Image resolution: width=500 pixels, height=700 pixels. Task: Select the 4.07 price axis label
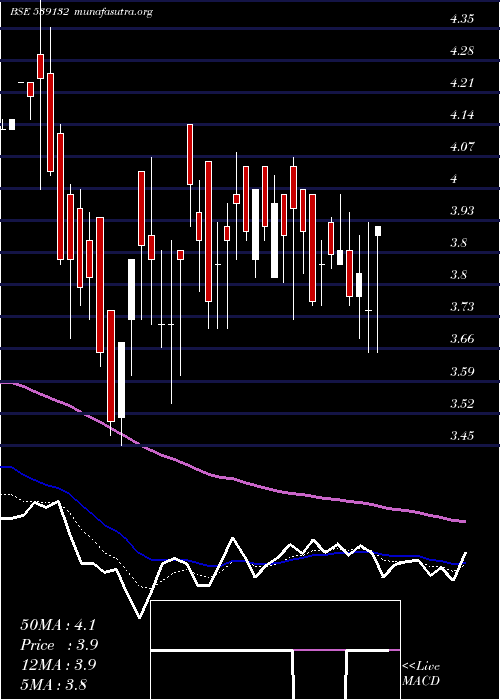(x=462, y=146)
